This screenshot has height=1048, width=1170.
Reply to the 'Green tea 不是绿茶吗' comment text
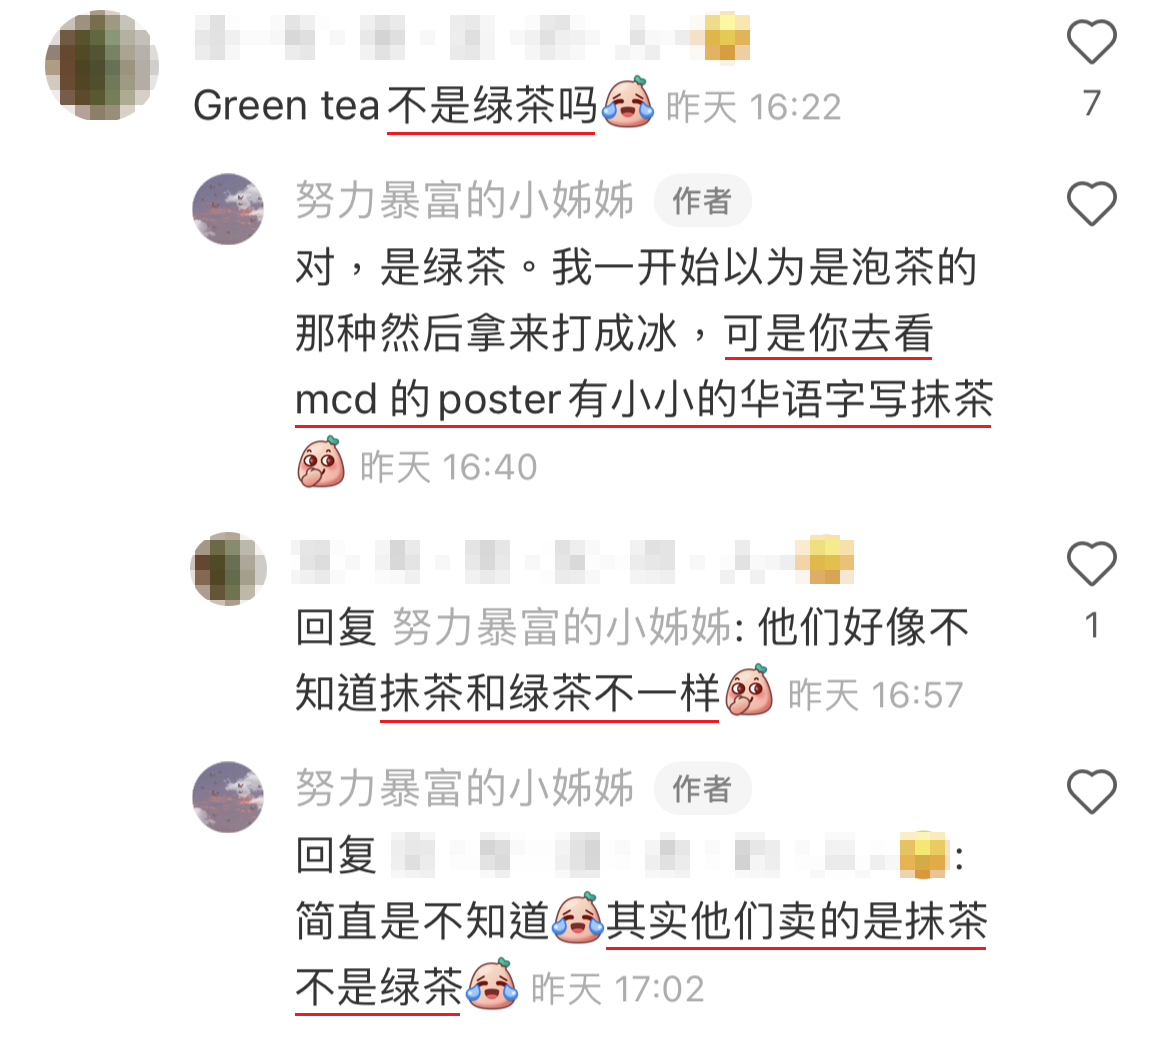click(395, 105)
